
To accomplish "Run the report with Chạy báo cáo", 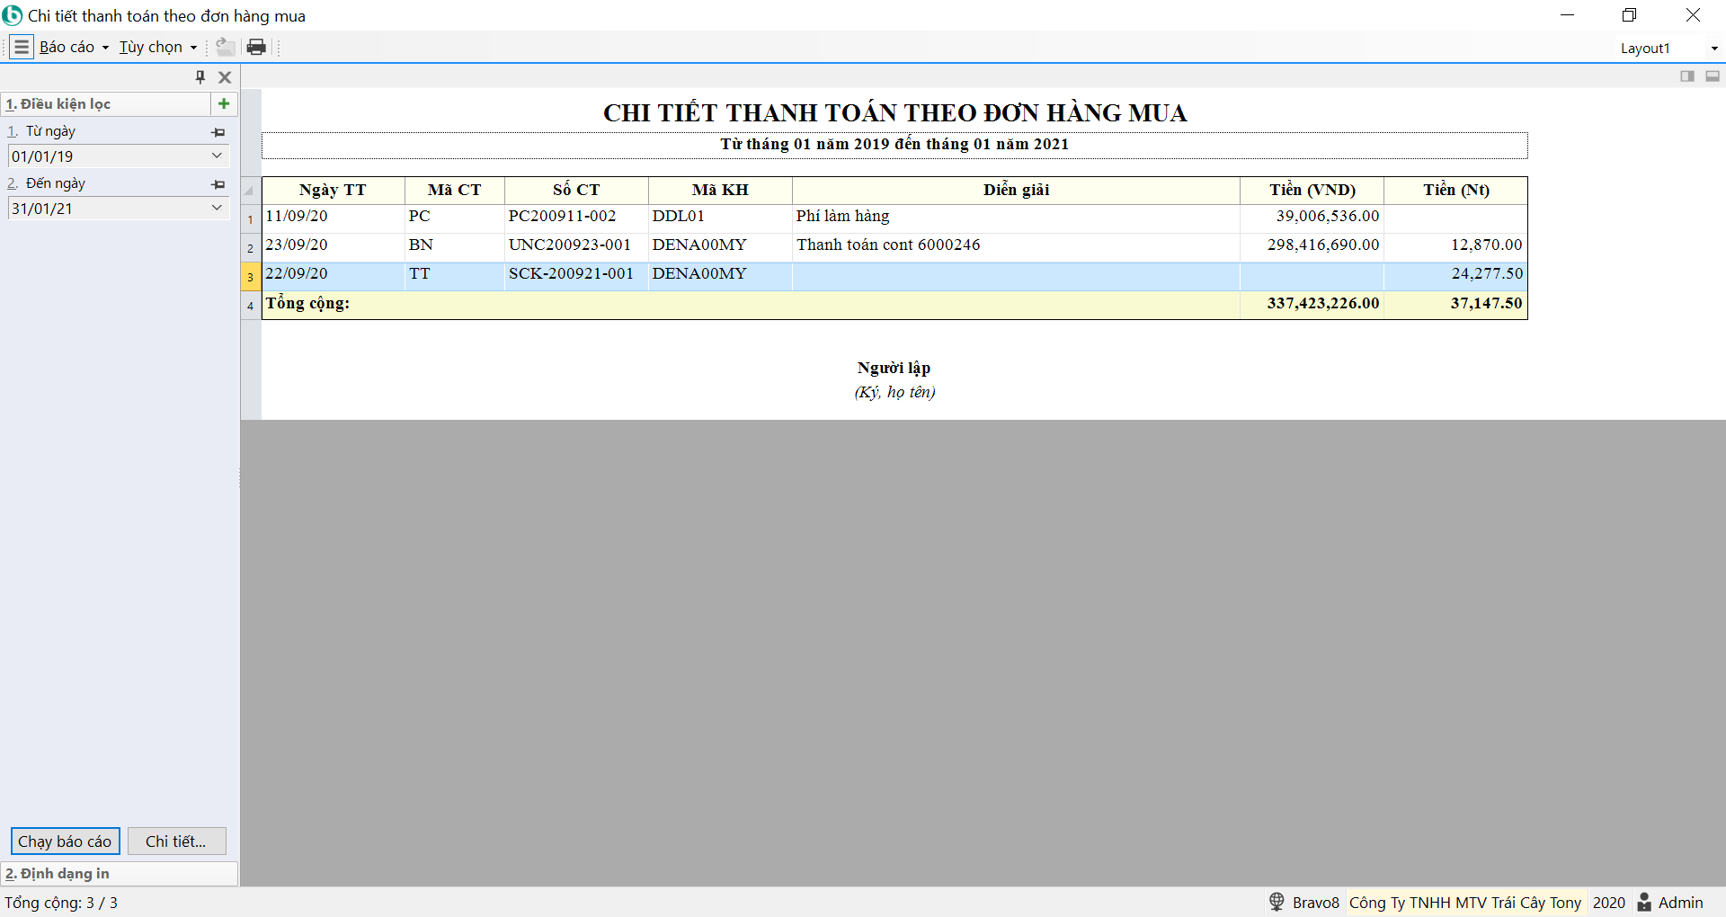I will tap(65, 841).
